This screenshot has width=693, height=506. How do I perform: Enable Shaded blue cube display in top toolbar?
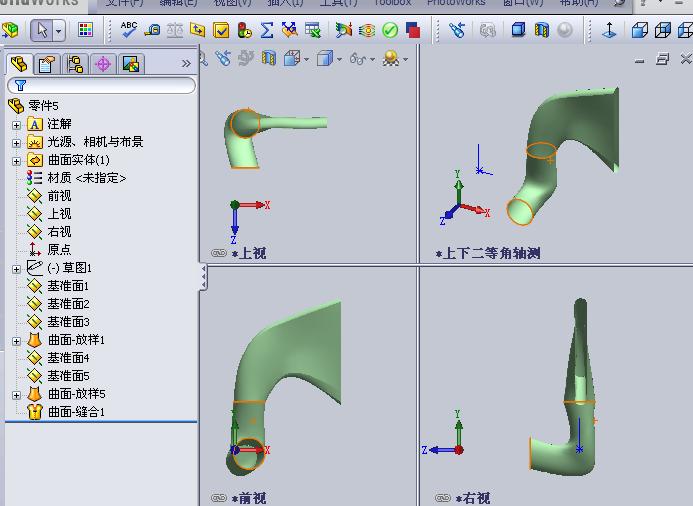point(518,30)
